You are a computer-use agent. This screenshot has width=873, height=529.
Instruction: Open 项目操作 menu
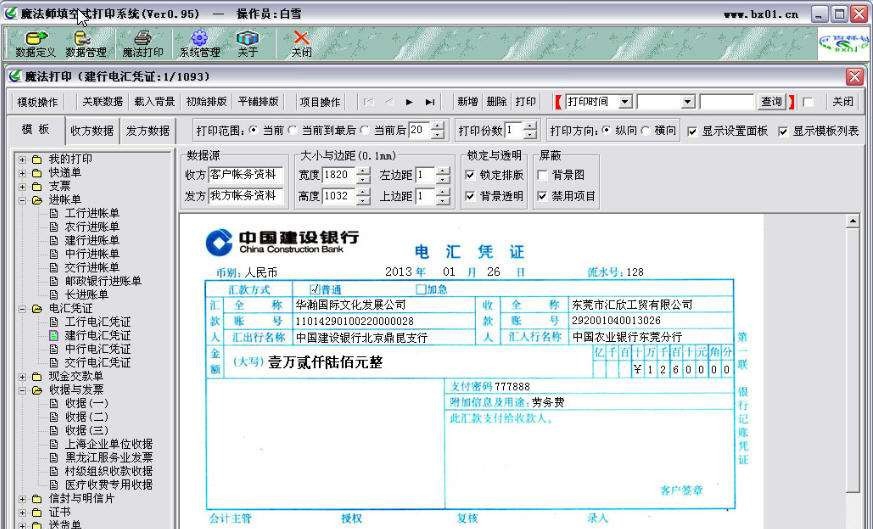coord(320,102)
